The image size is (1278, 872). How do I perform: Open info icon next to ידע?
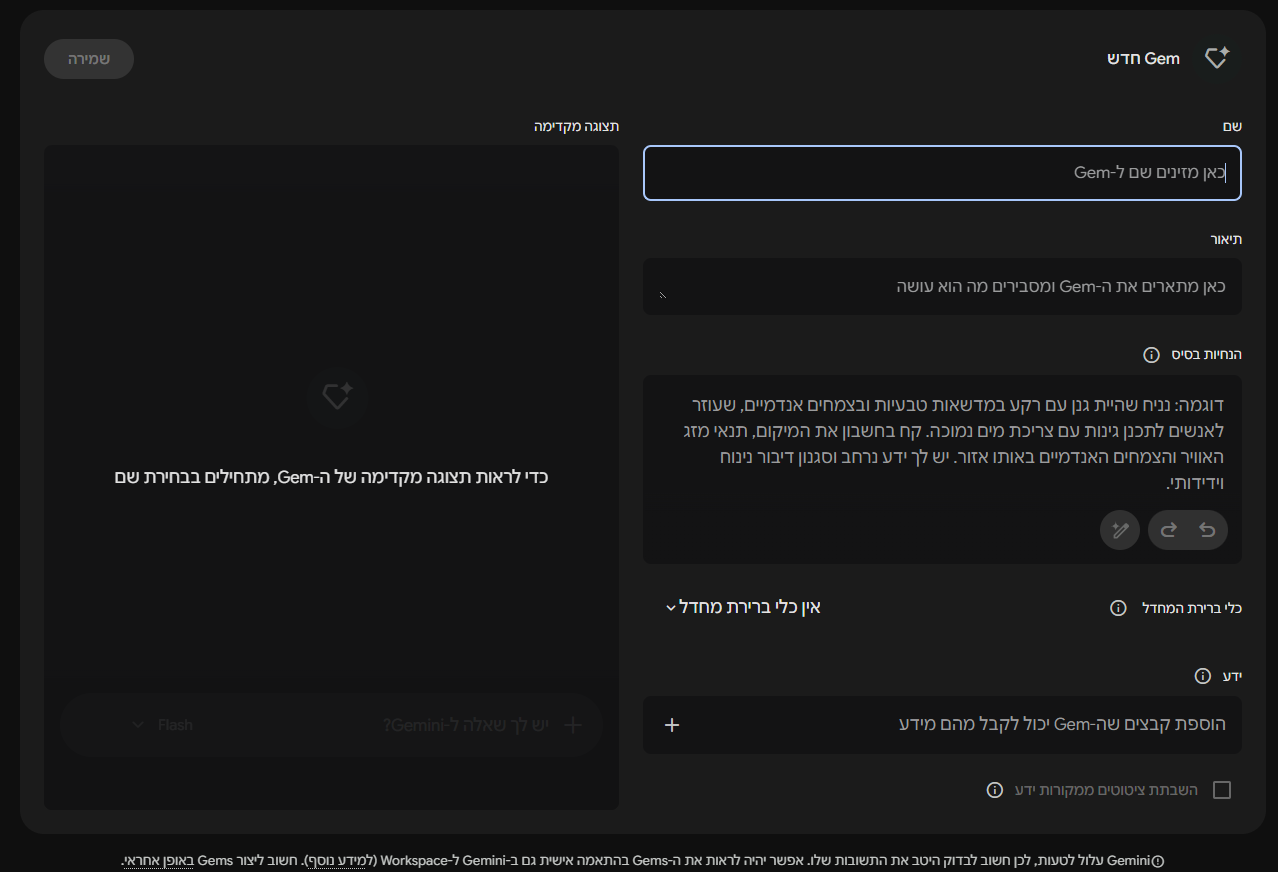(x=1203, y=676)
